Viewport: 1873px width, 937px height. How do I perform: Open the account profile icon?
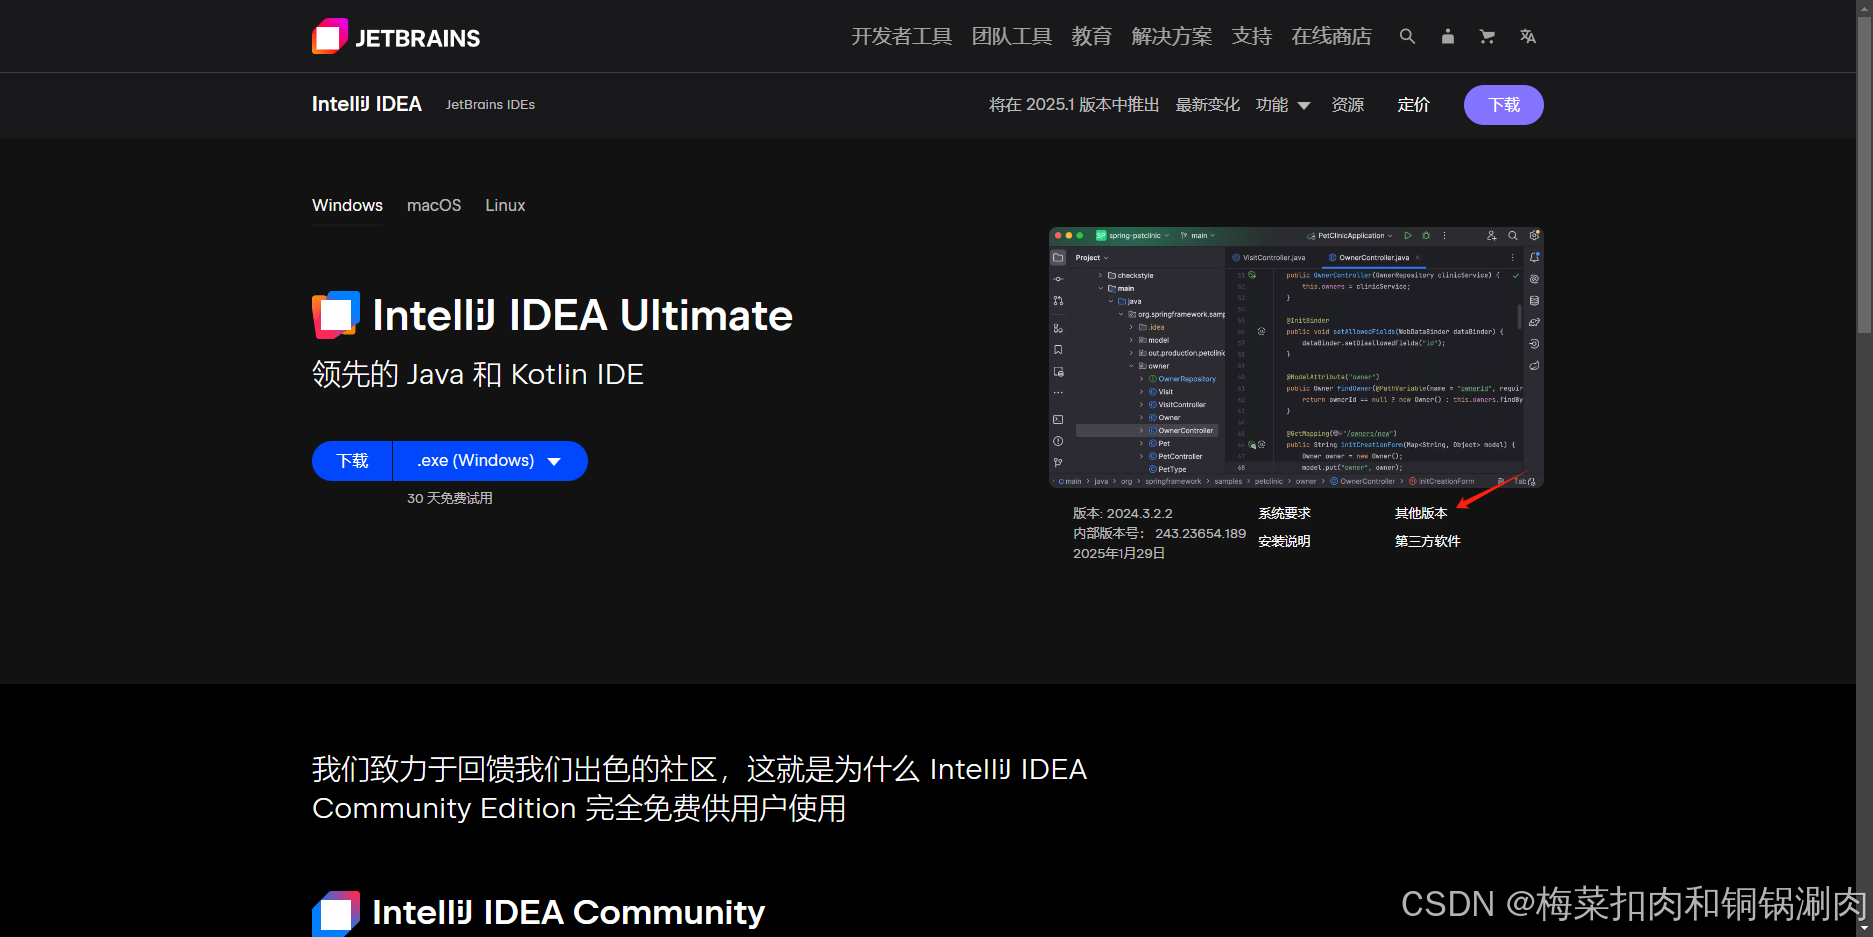click(x=1447, y=36)
